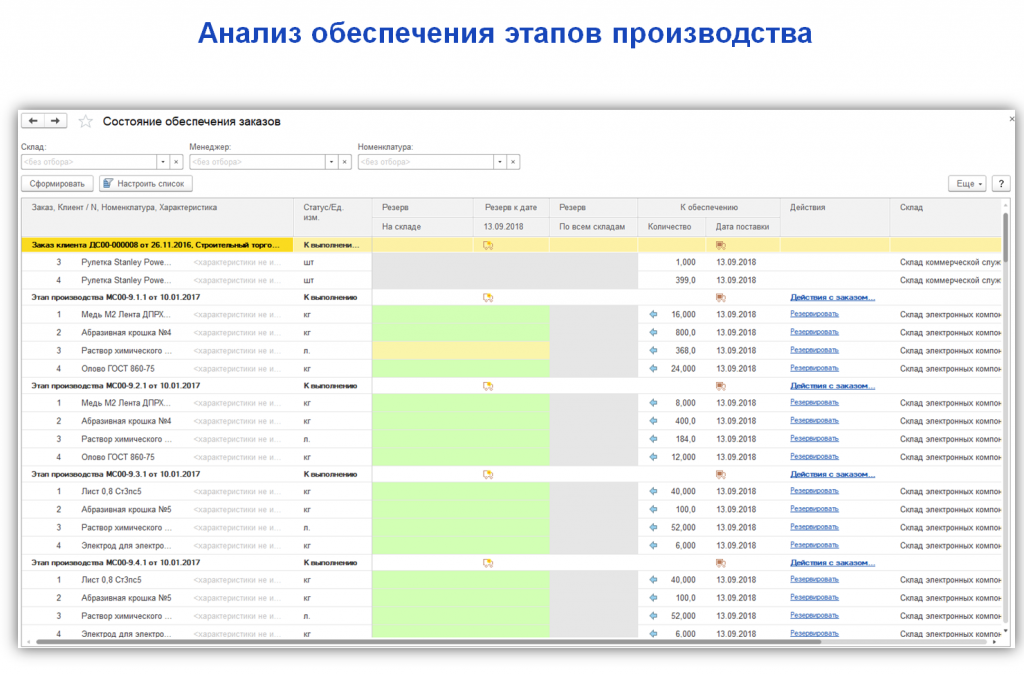Open Действия с заказом for stage МС00-9.3.1

pos(832,475)
